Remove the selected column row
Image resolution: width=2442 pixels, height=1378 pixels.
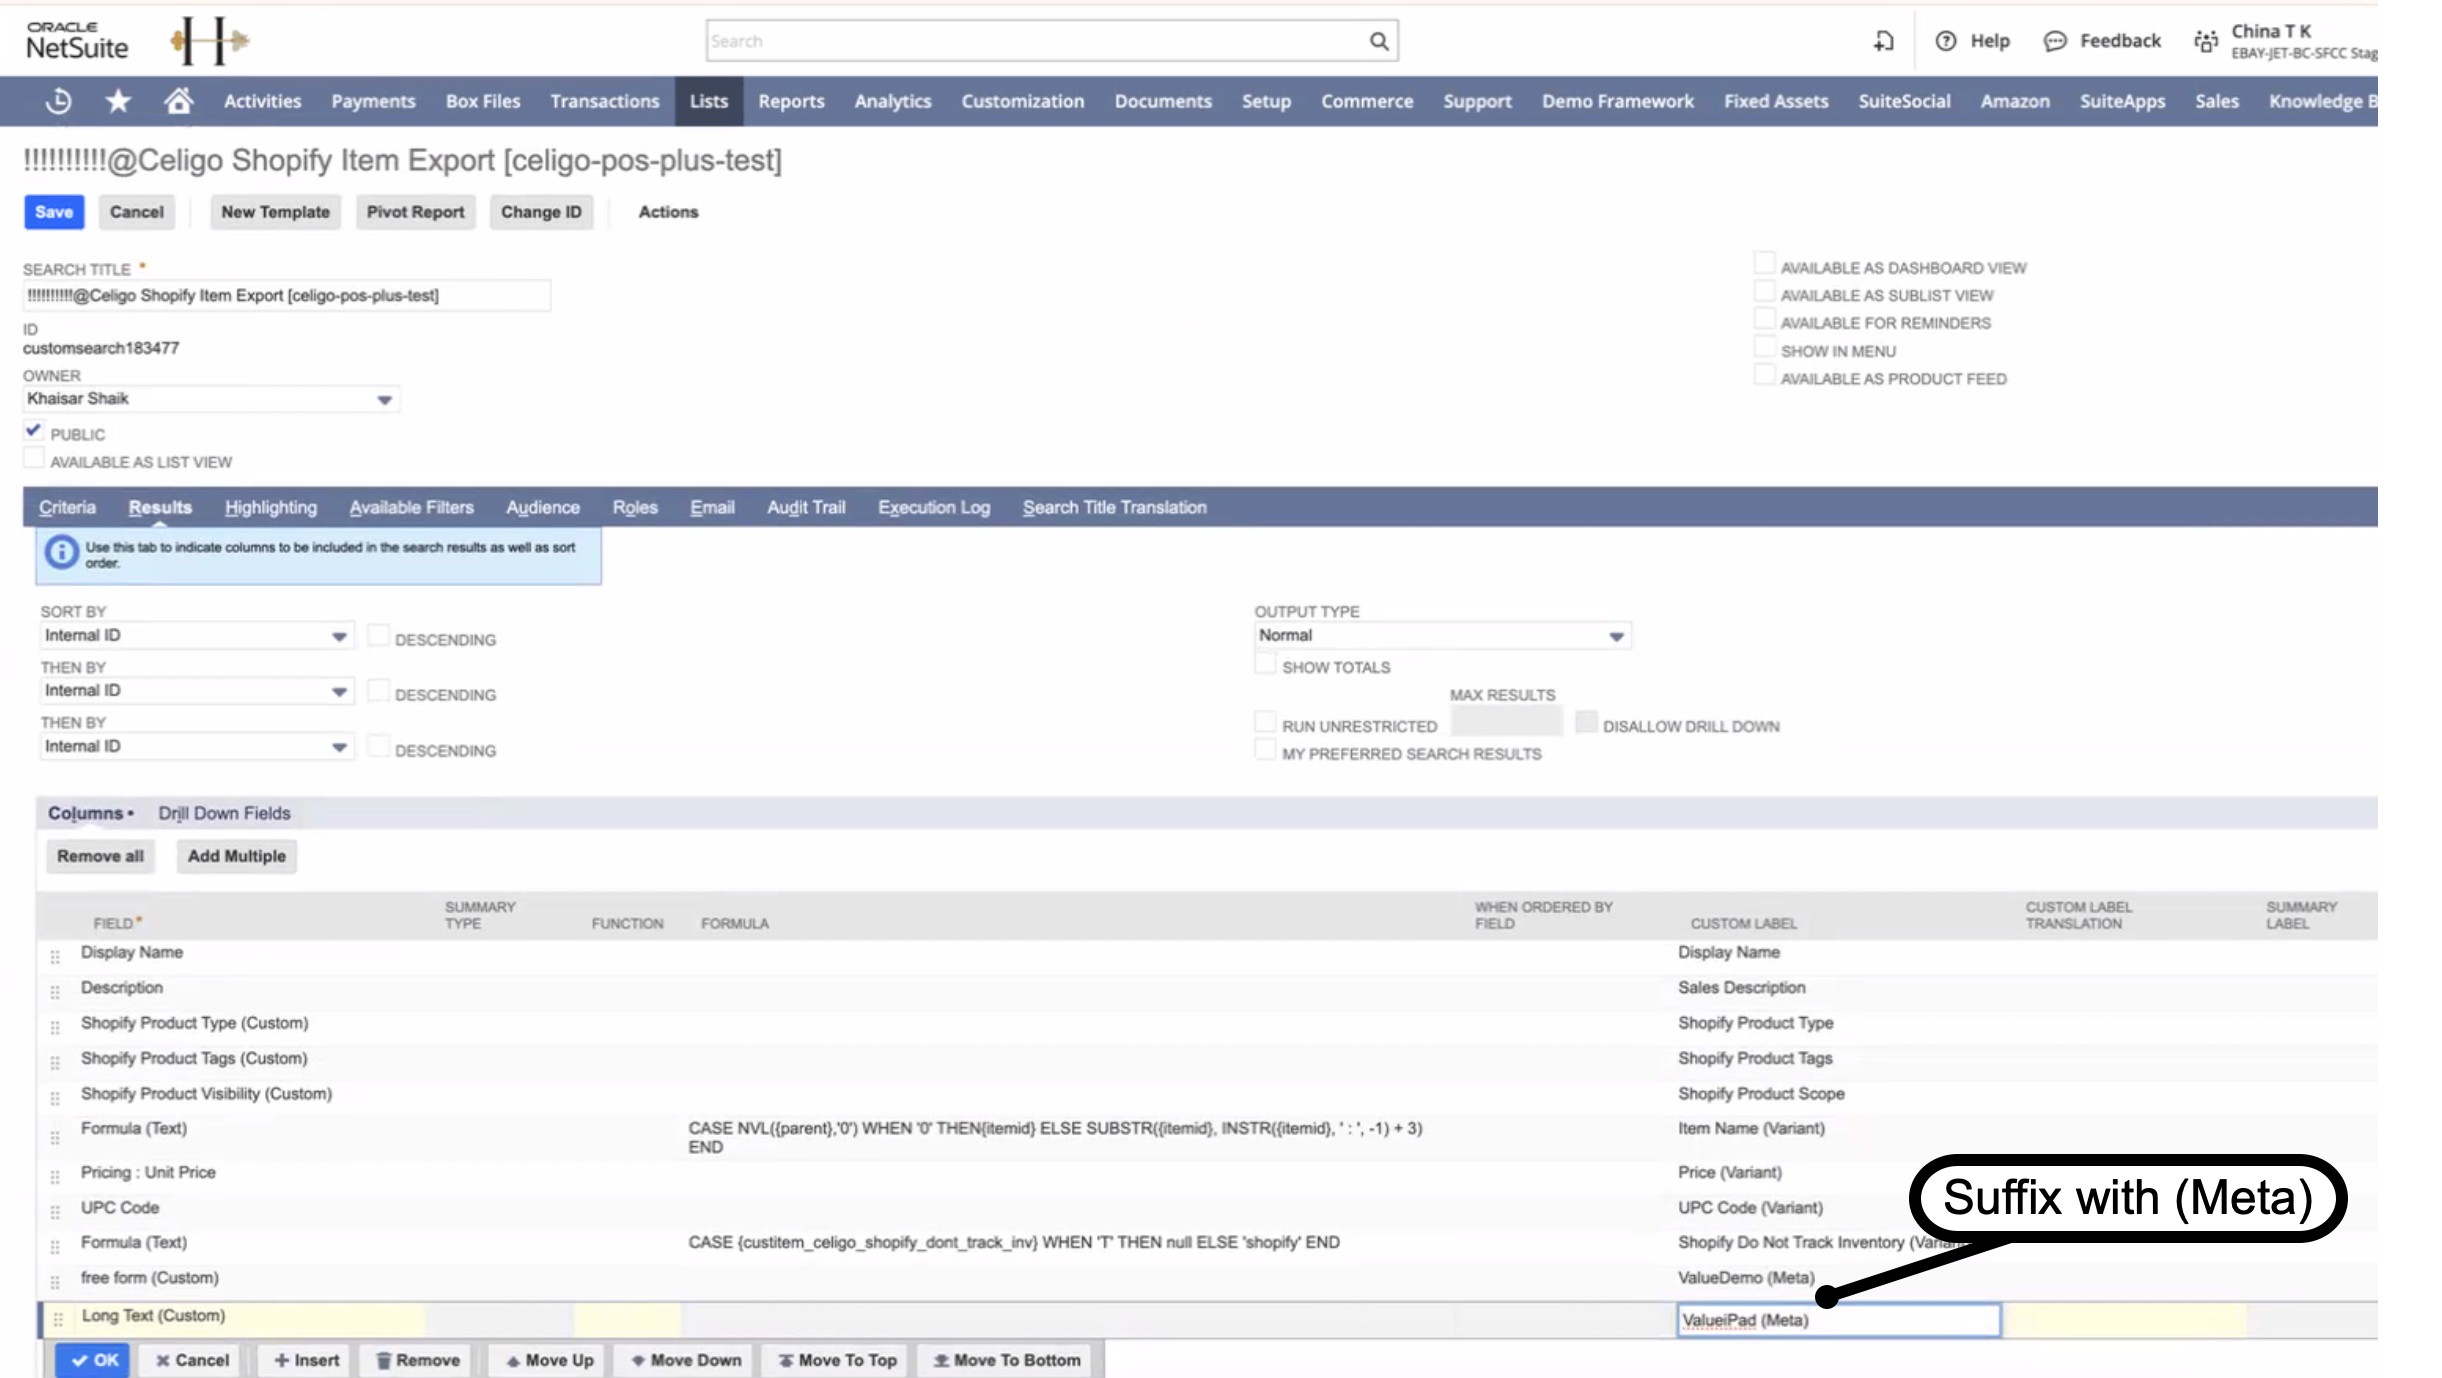[x=417, y=1360]
